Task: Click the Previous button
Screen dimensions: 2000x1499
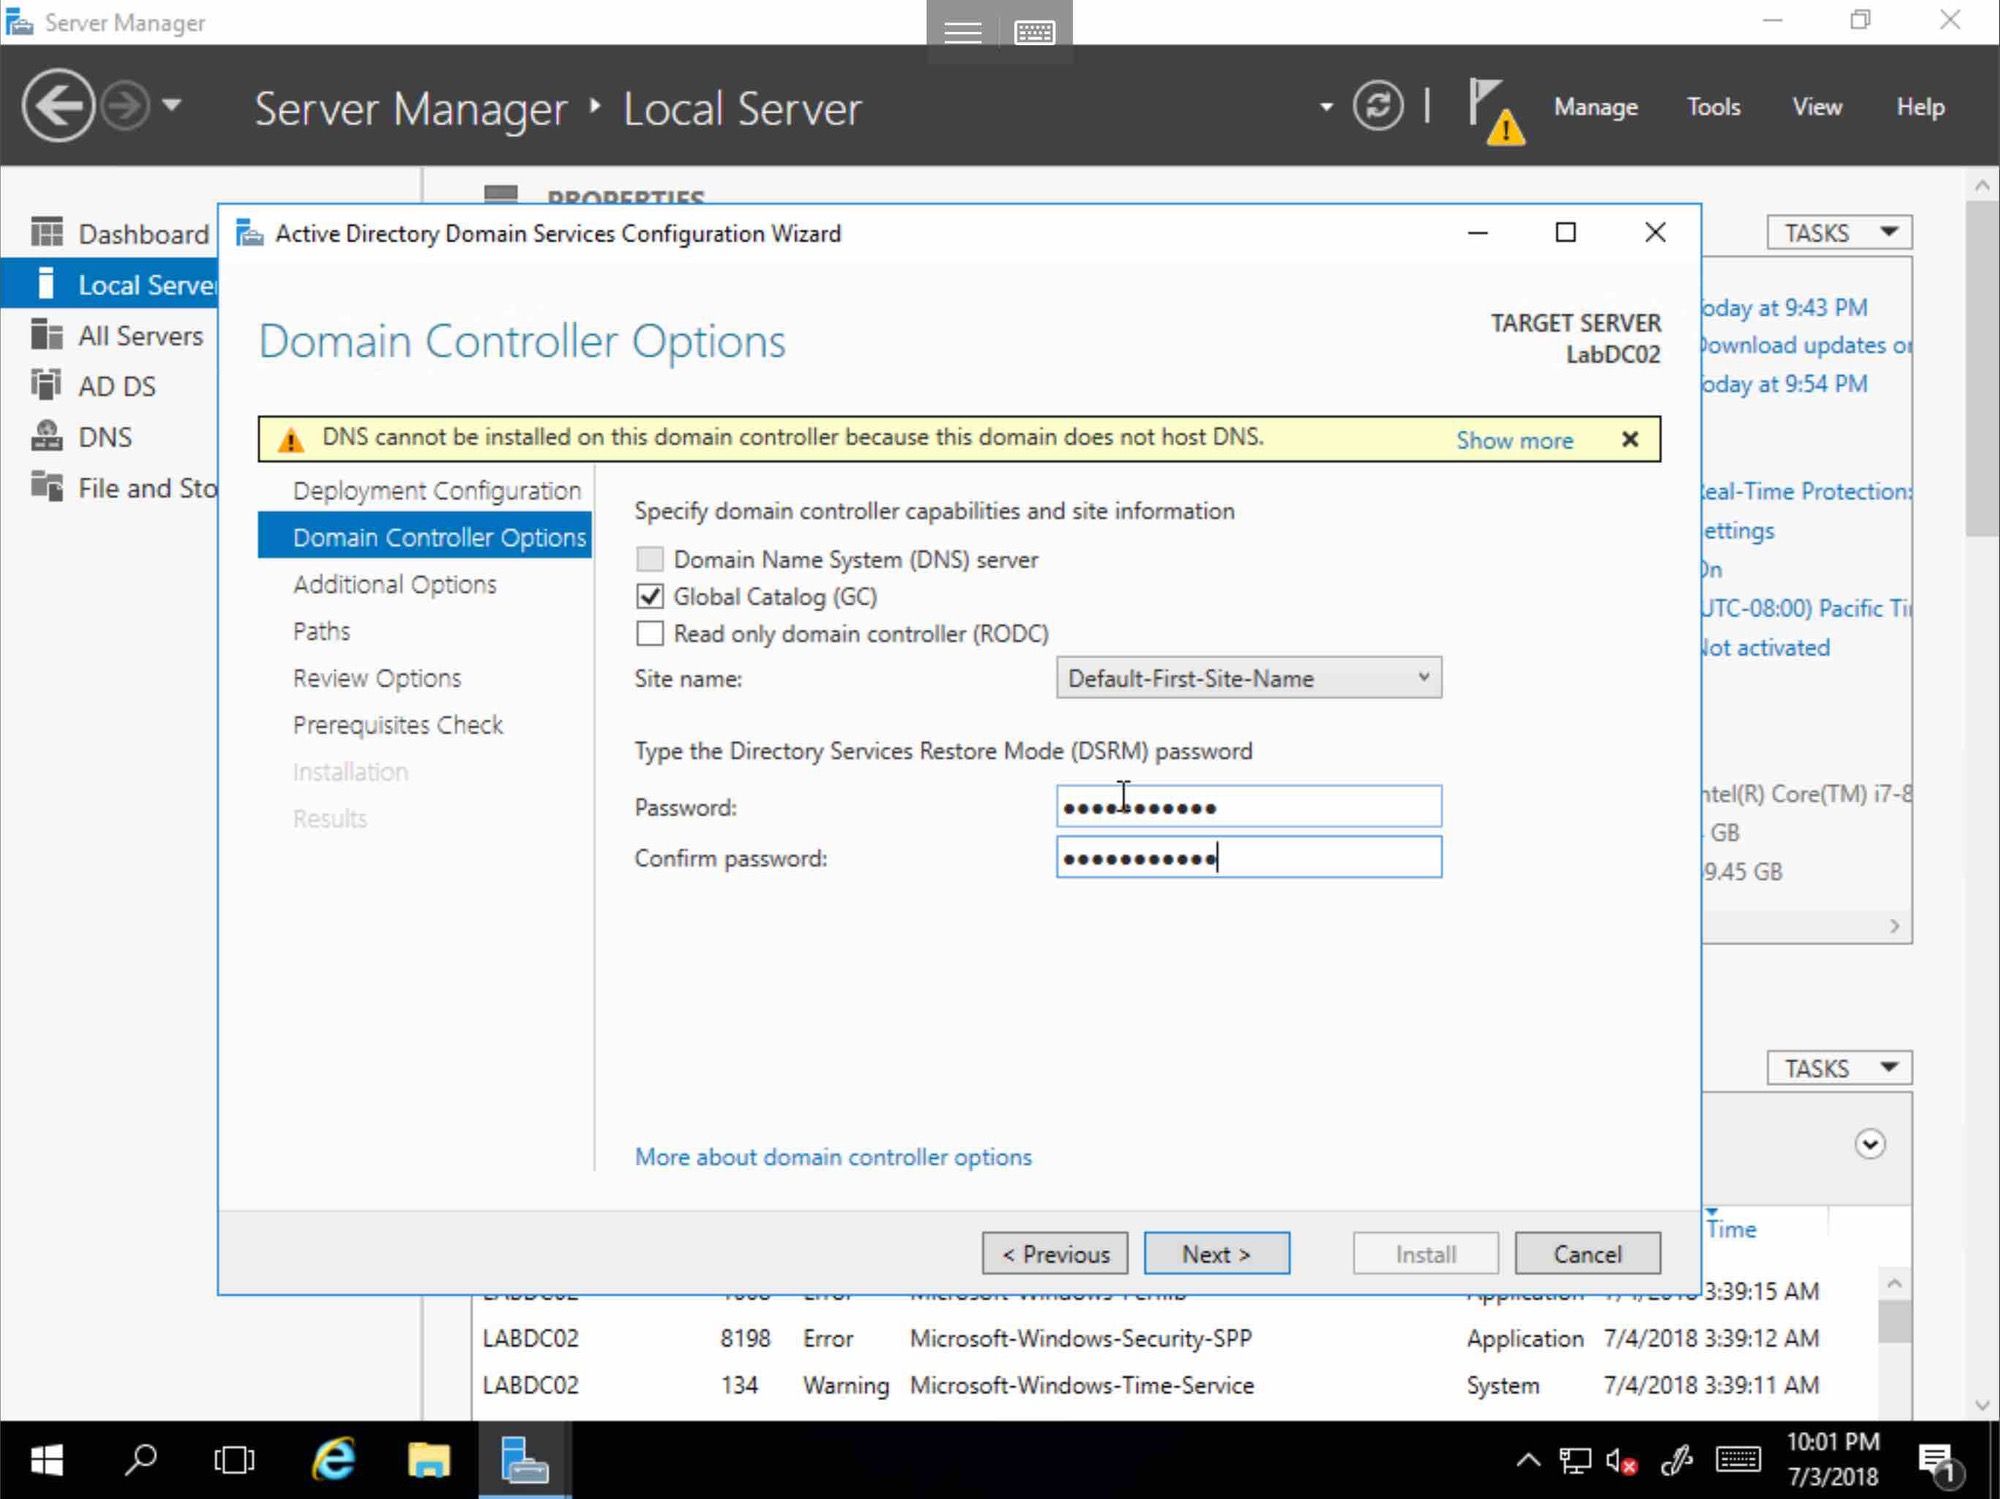Action: pos(1055,1254)
